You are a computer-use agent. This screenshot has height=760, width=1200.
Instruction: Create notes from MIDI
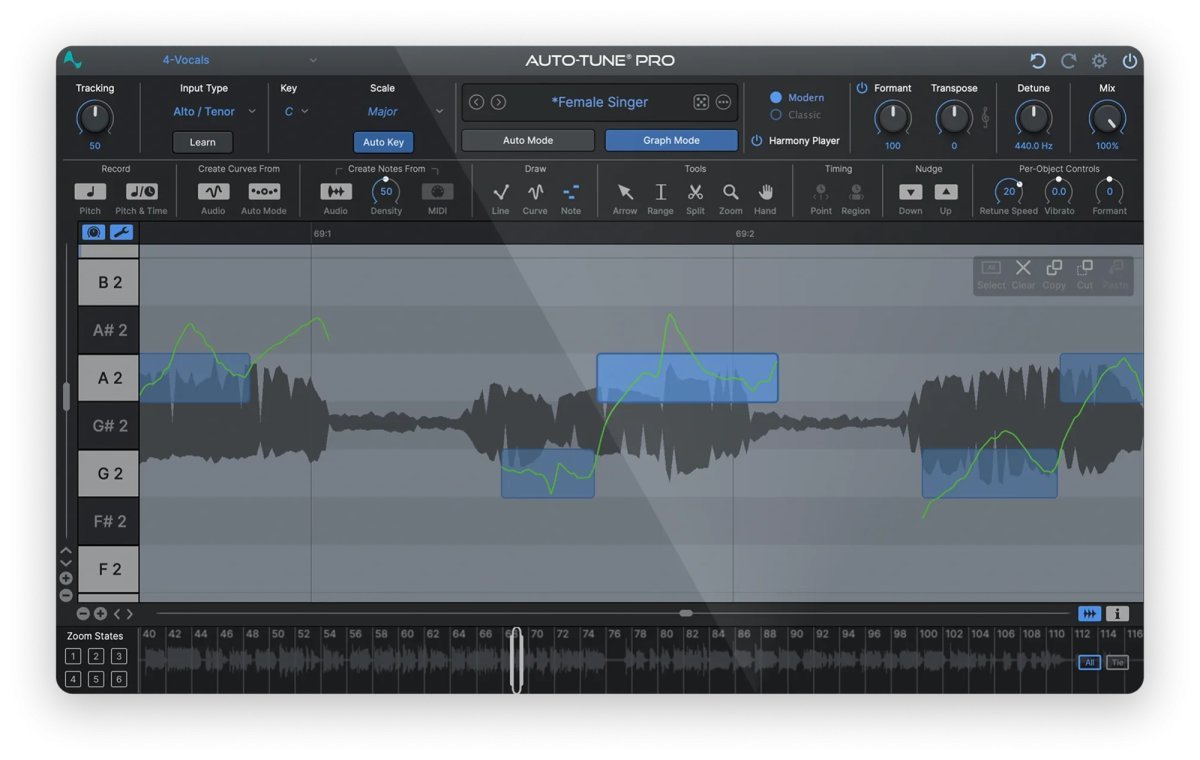[437, 192]
